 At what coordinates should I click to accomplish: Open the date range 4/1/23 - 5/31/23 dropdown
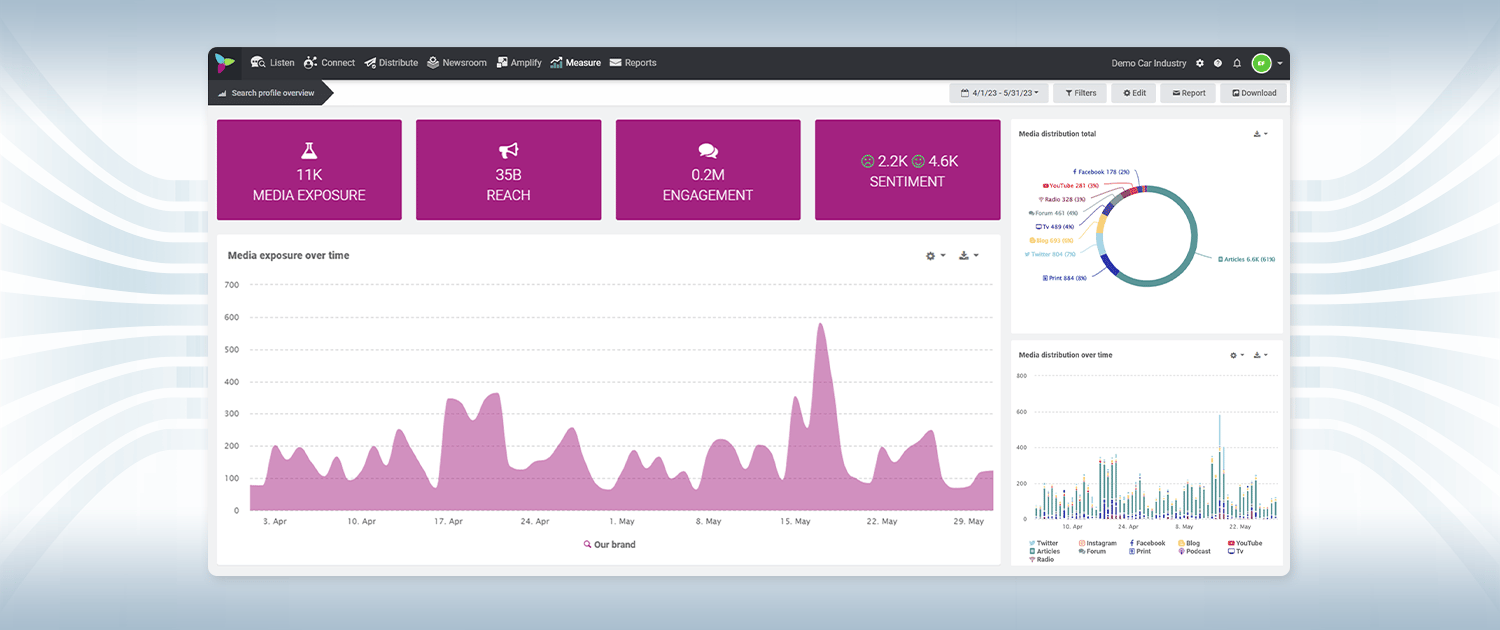(x=999, y=93)
